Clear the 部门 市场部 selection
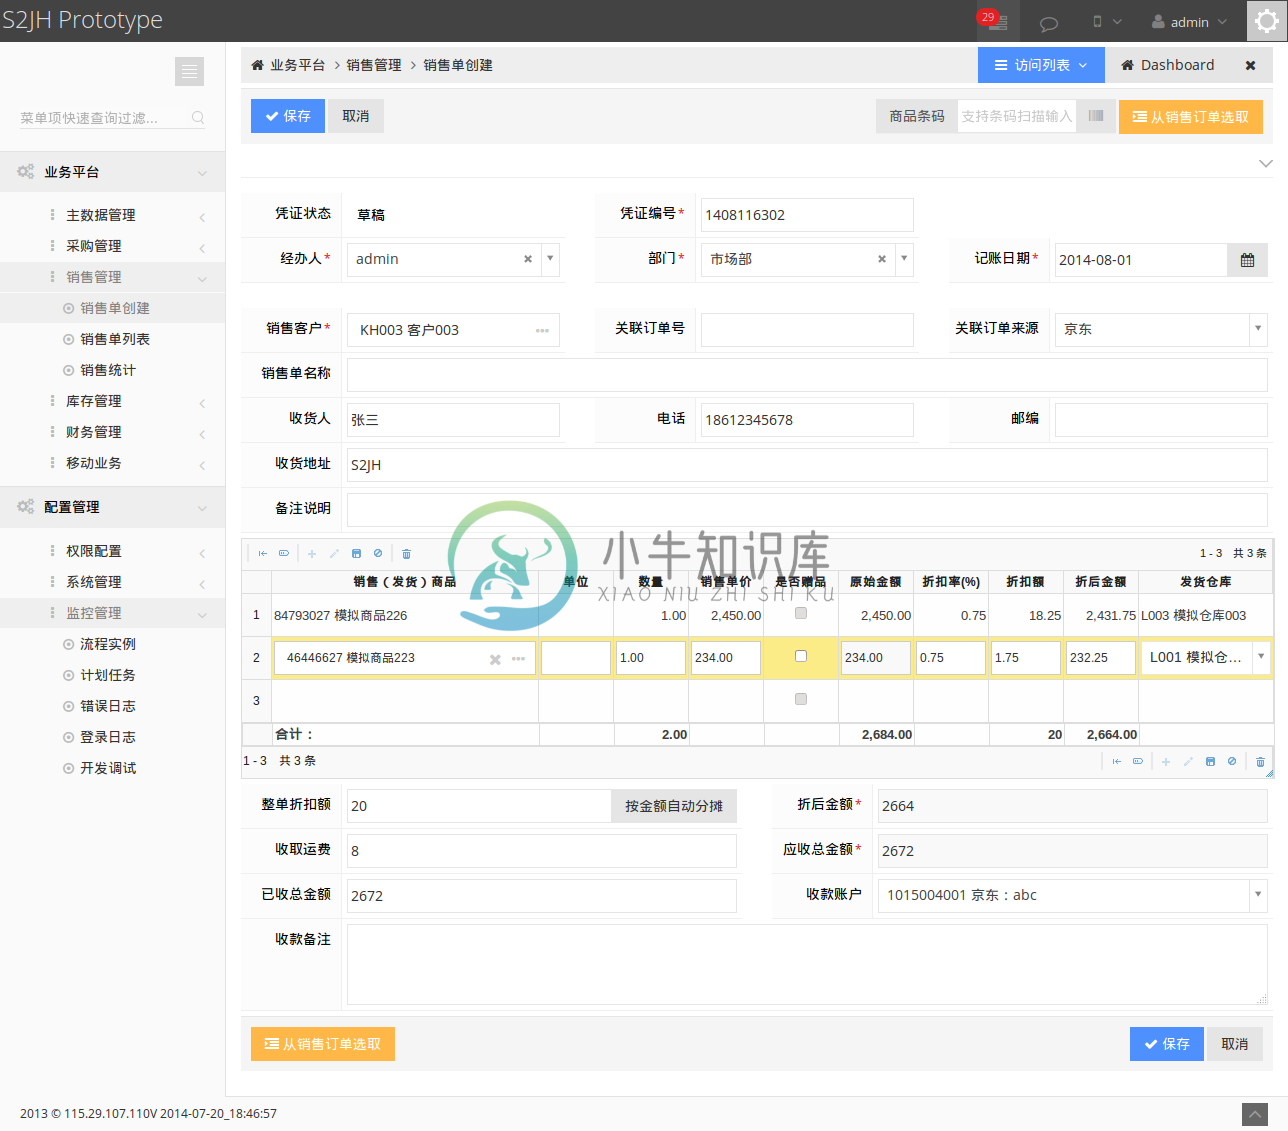Viewport: 1288px width, 1131px height. click(x=882, y=259)
